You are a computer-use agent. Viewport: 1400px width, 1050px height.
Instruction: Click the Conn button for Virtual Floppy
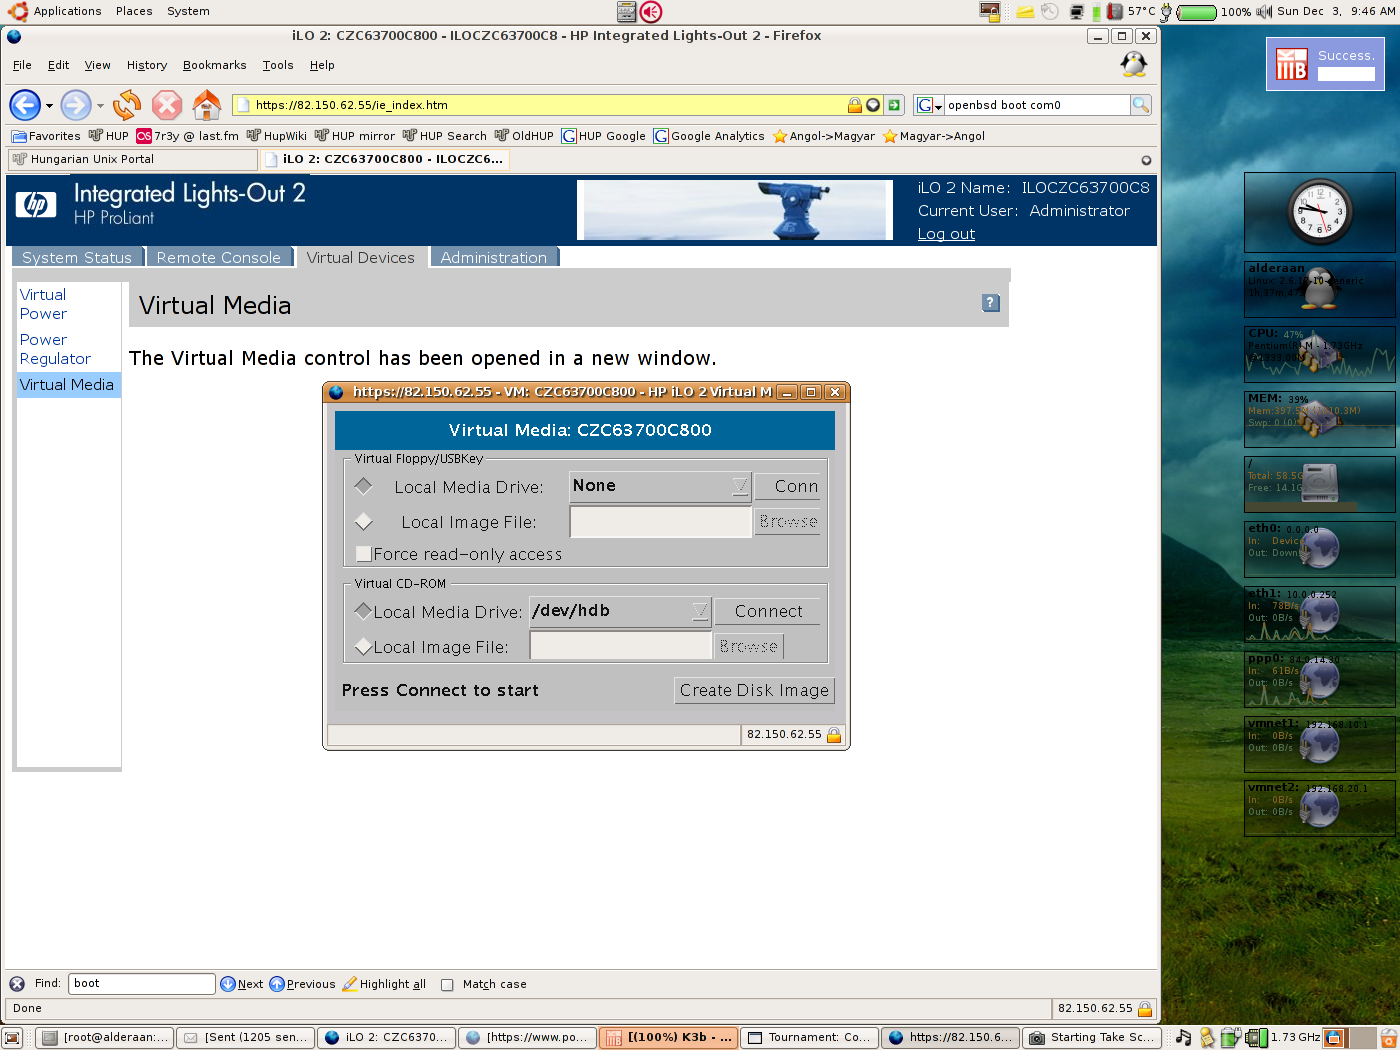click(788, 486)
